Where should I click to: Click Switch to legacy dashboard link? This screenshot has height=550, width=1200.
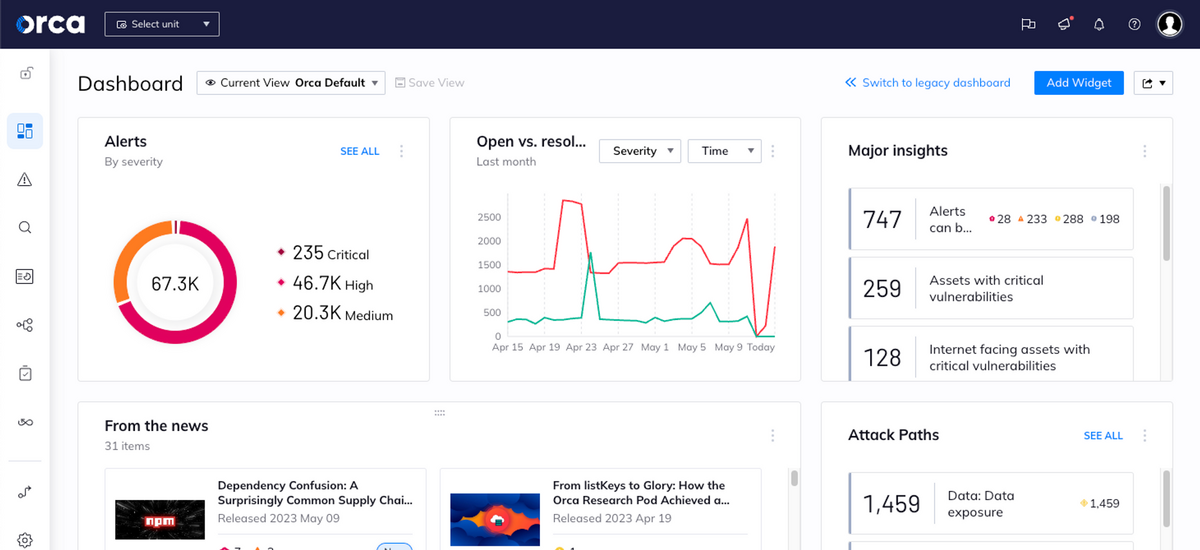tap(927, 83)
